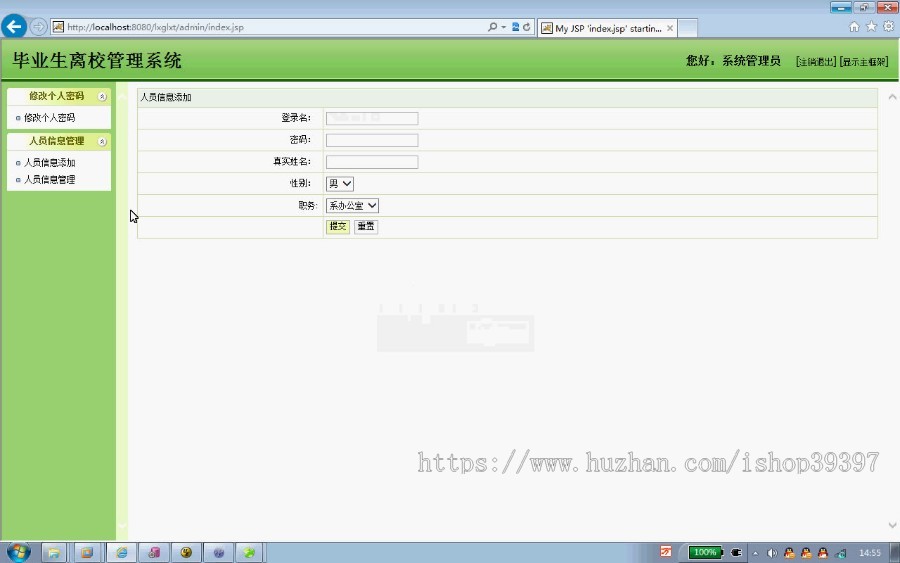Click the sidebar scroll up arrow
Viewport: 900px width, 563px height.
pyautogui.click(x=122, y=96)
